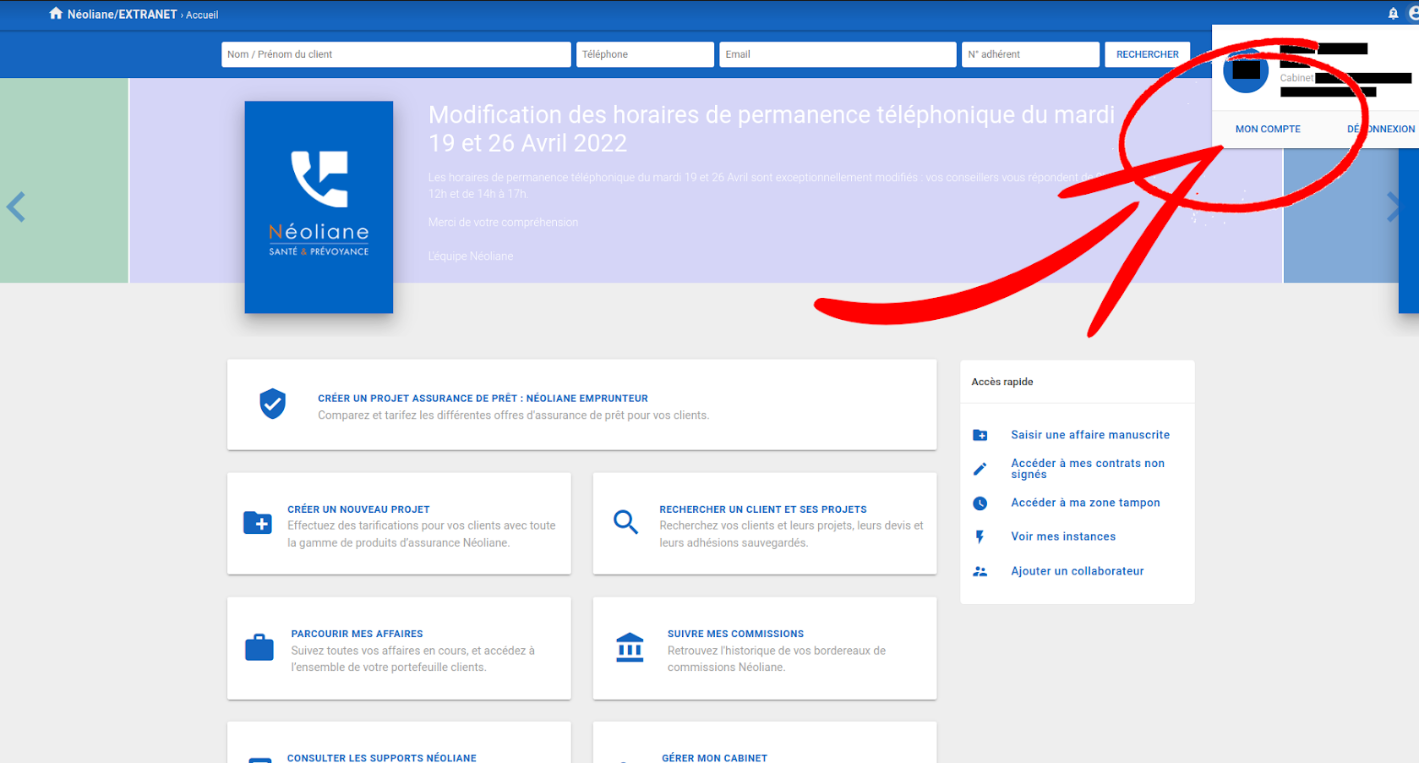Image resolution: width=1419 pixels, height=763 pixels.
Task: Advance to next carousel slide arrow
Action: pos(1394,207)
